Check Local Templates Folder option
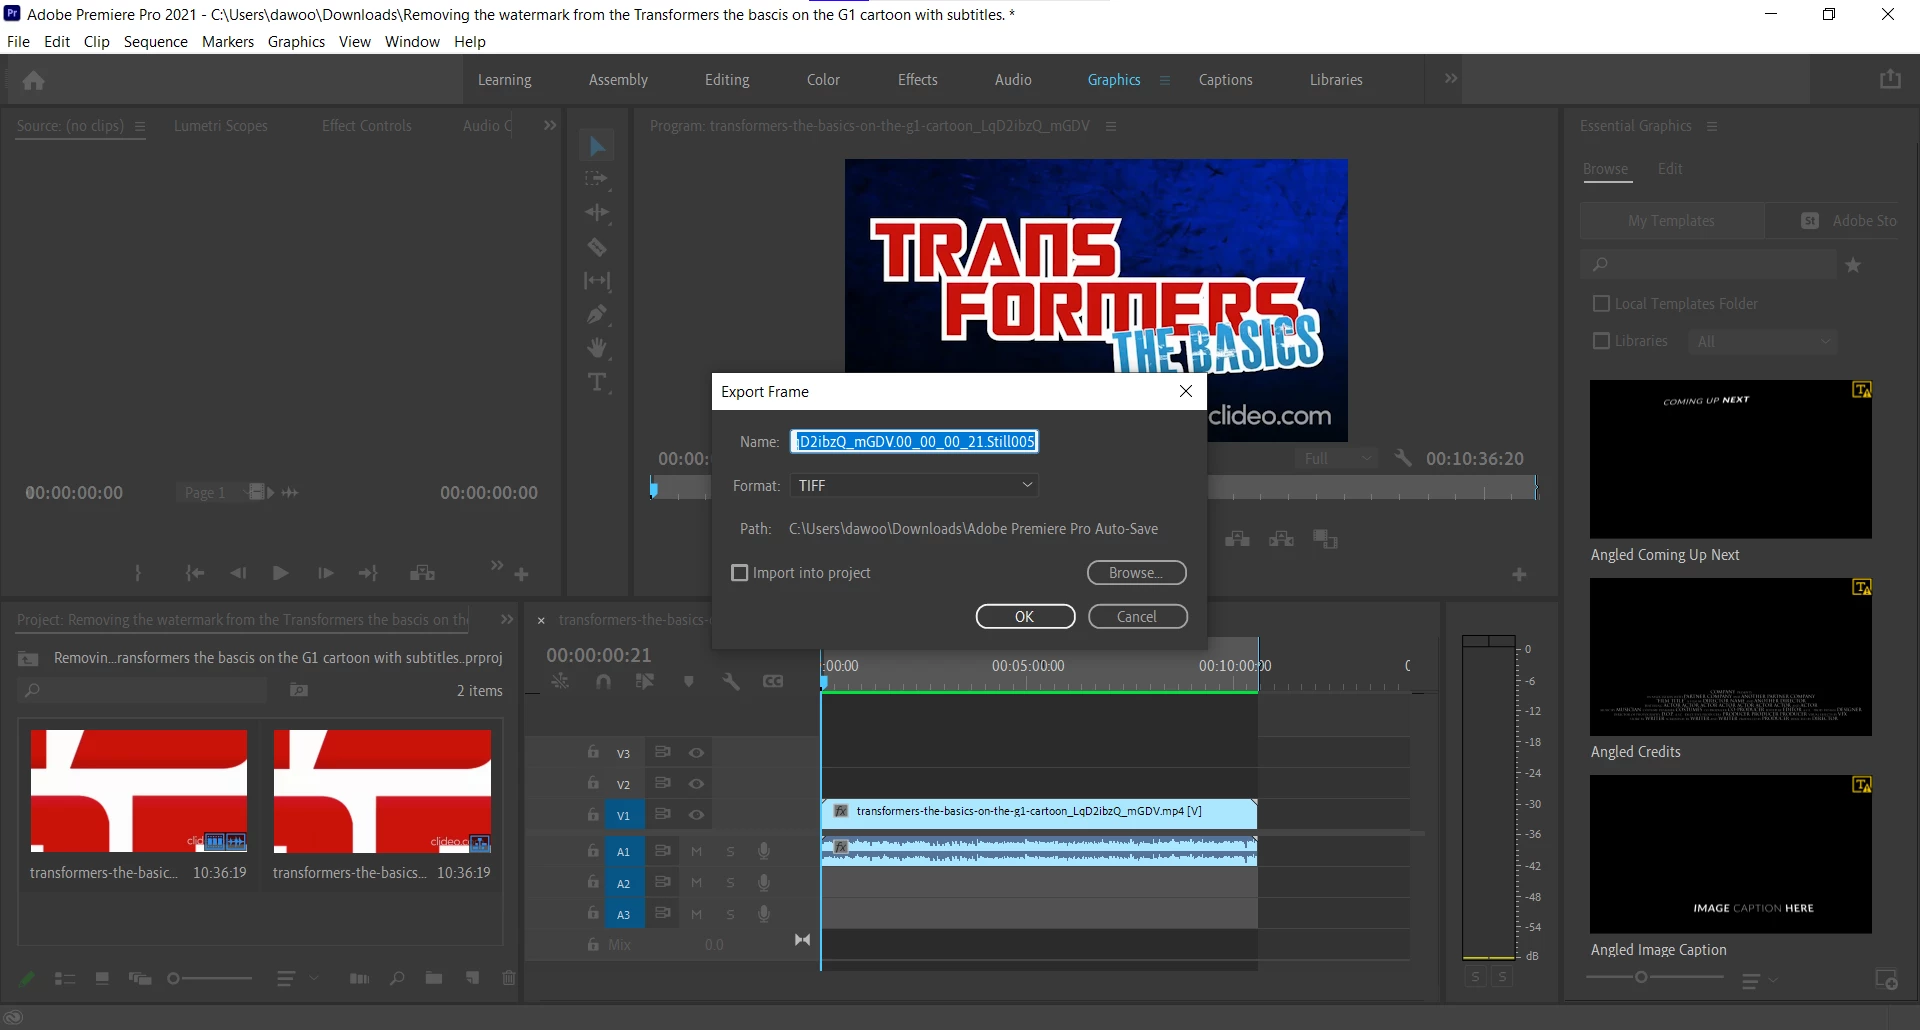 coord(1601,303)
